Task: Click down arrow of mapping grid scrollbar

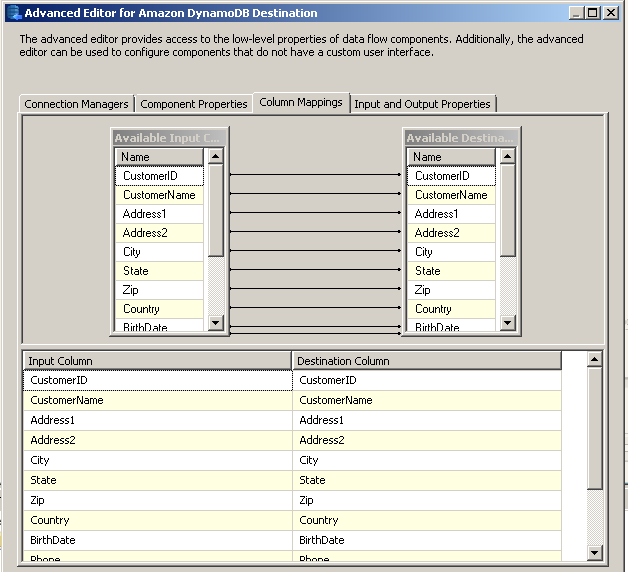Action: coord(594,553)
